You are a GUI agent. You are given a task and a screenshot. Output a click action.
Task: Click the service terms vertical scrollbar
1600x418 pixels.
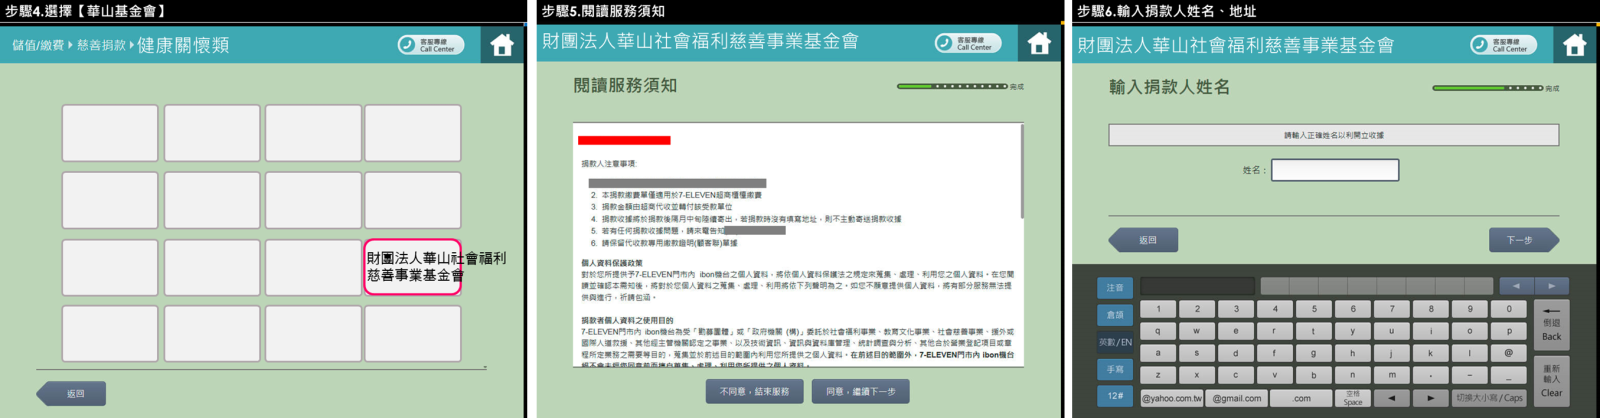coord(1021,171)
